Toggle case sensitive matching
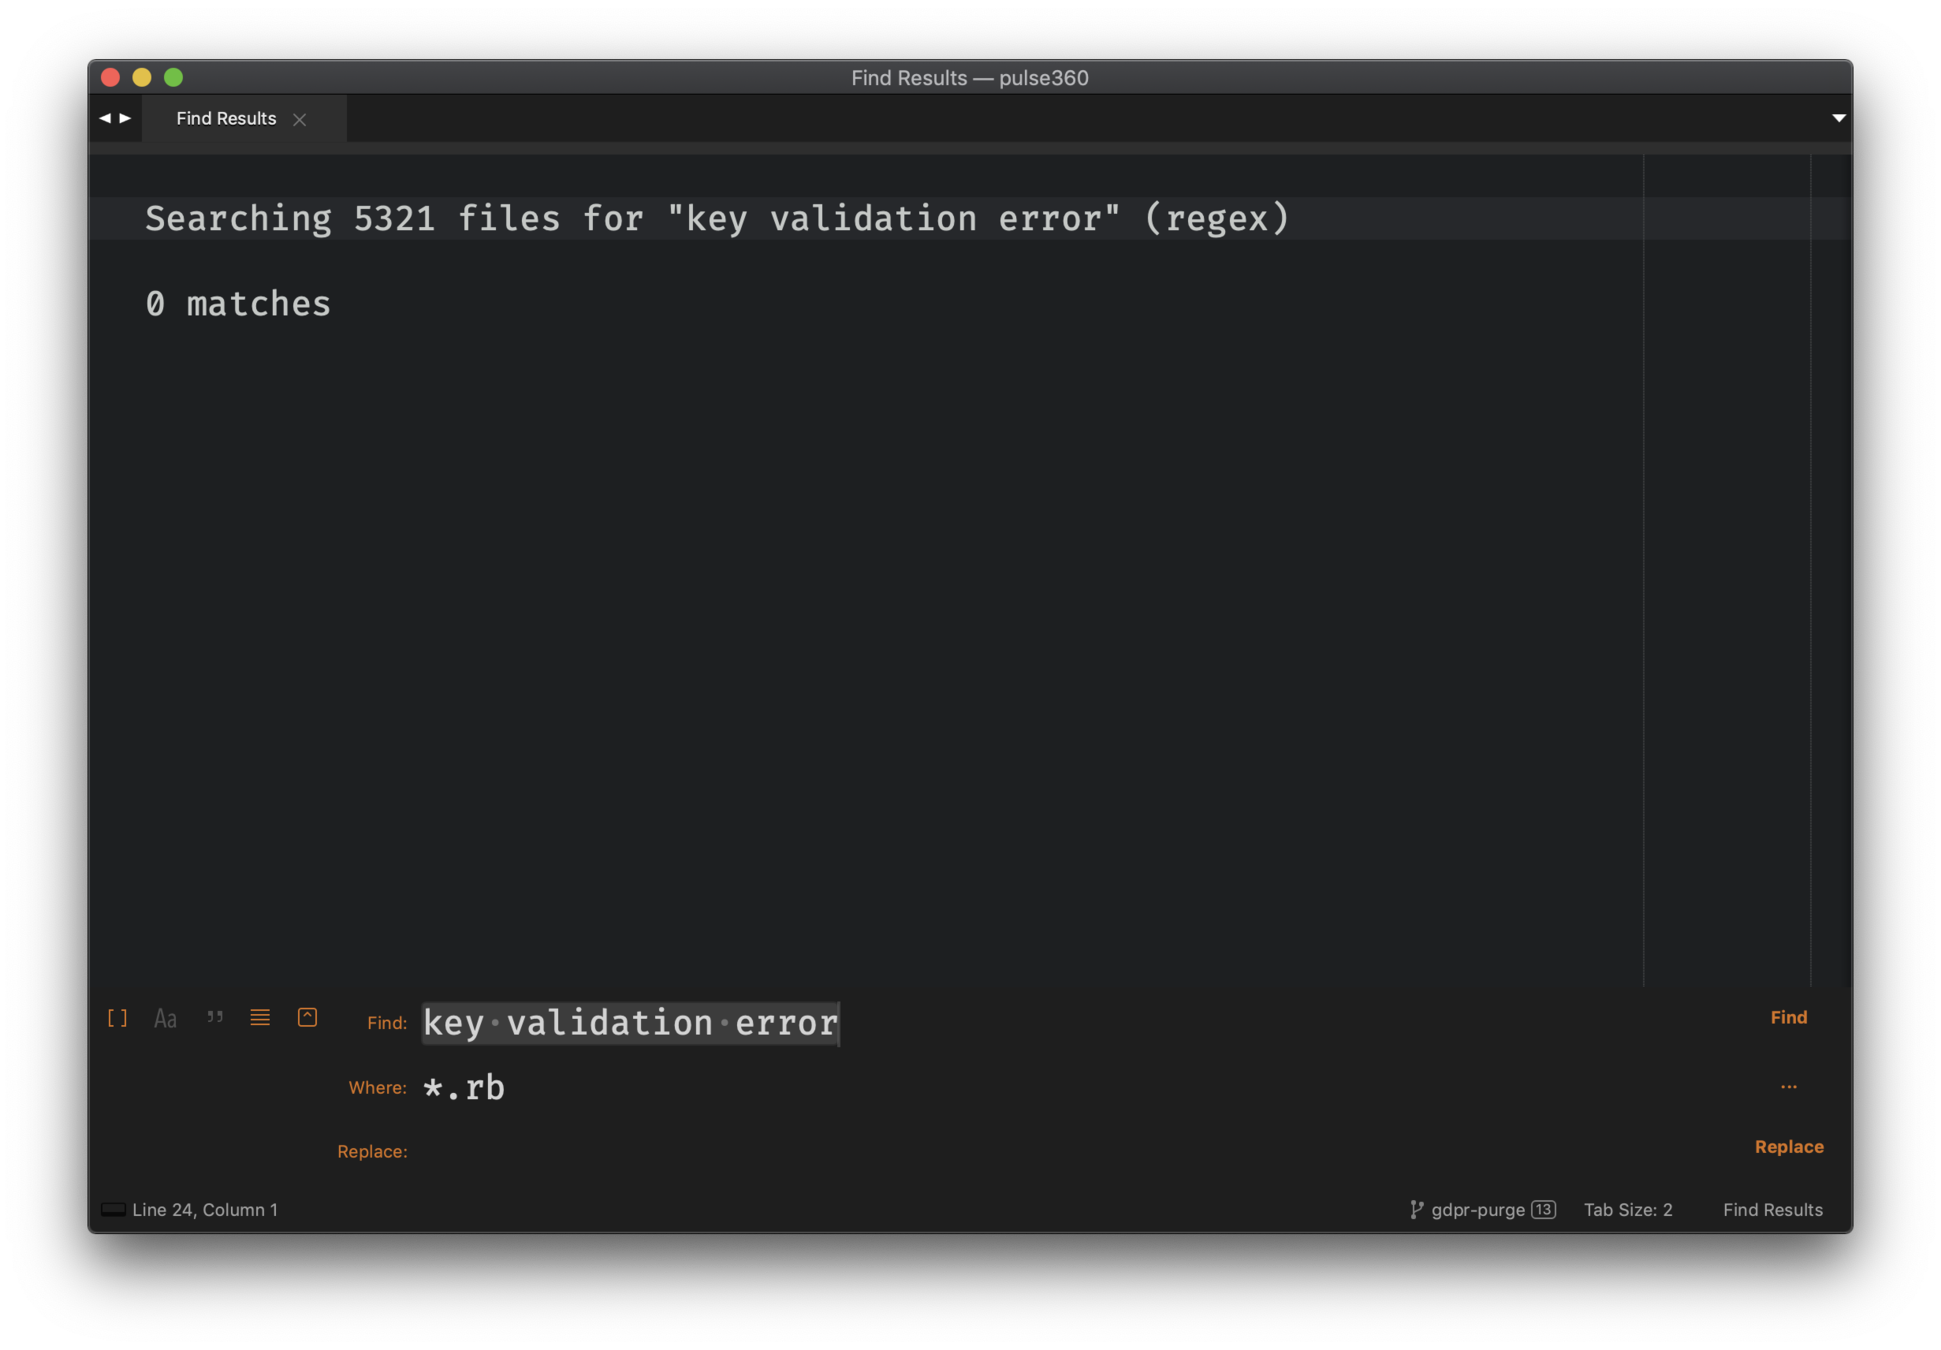 [x=165, y=1018]
